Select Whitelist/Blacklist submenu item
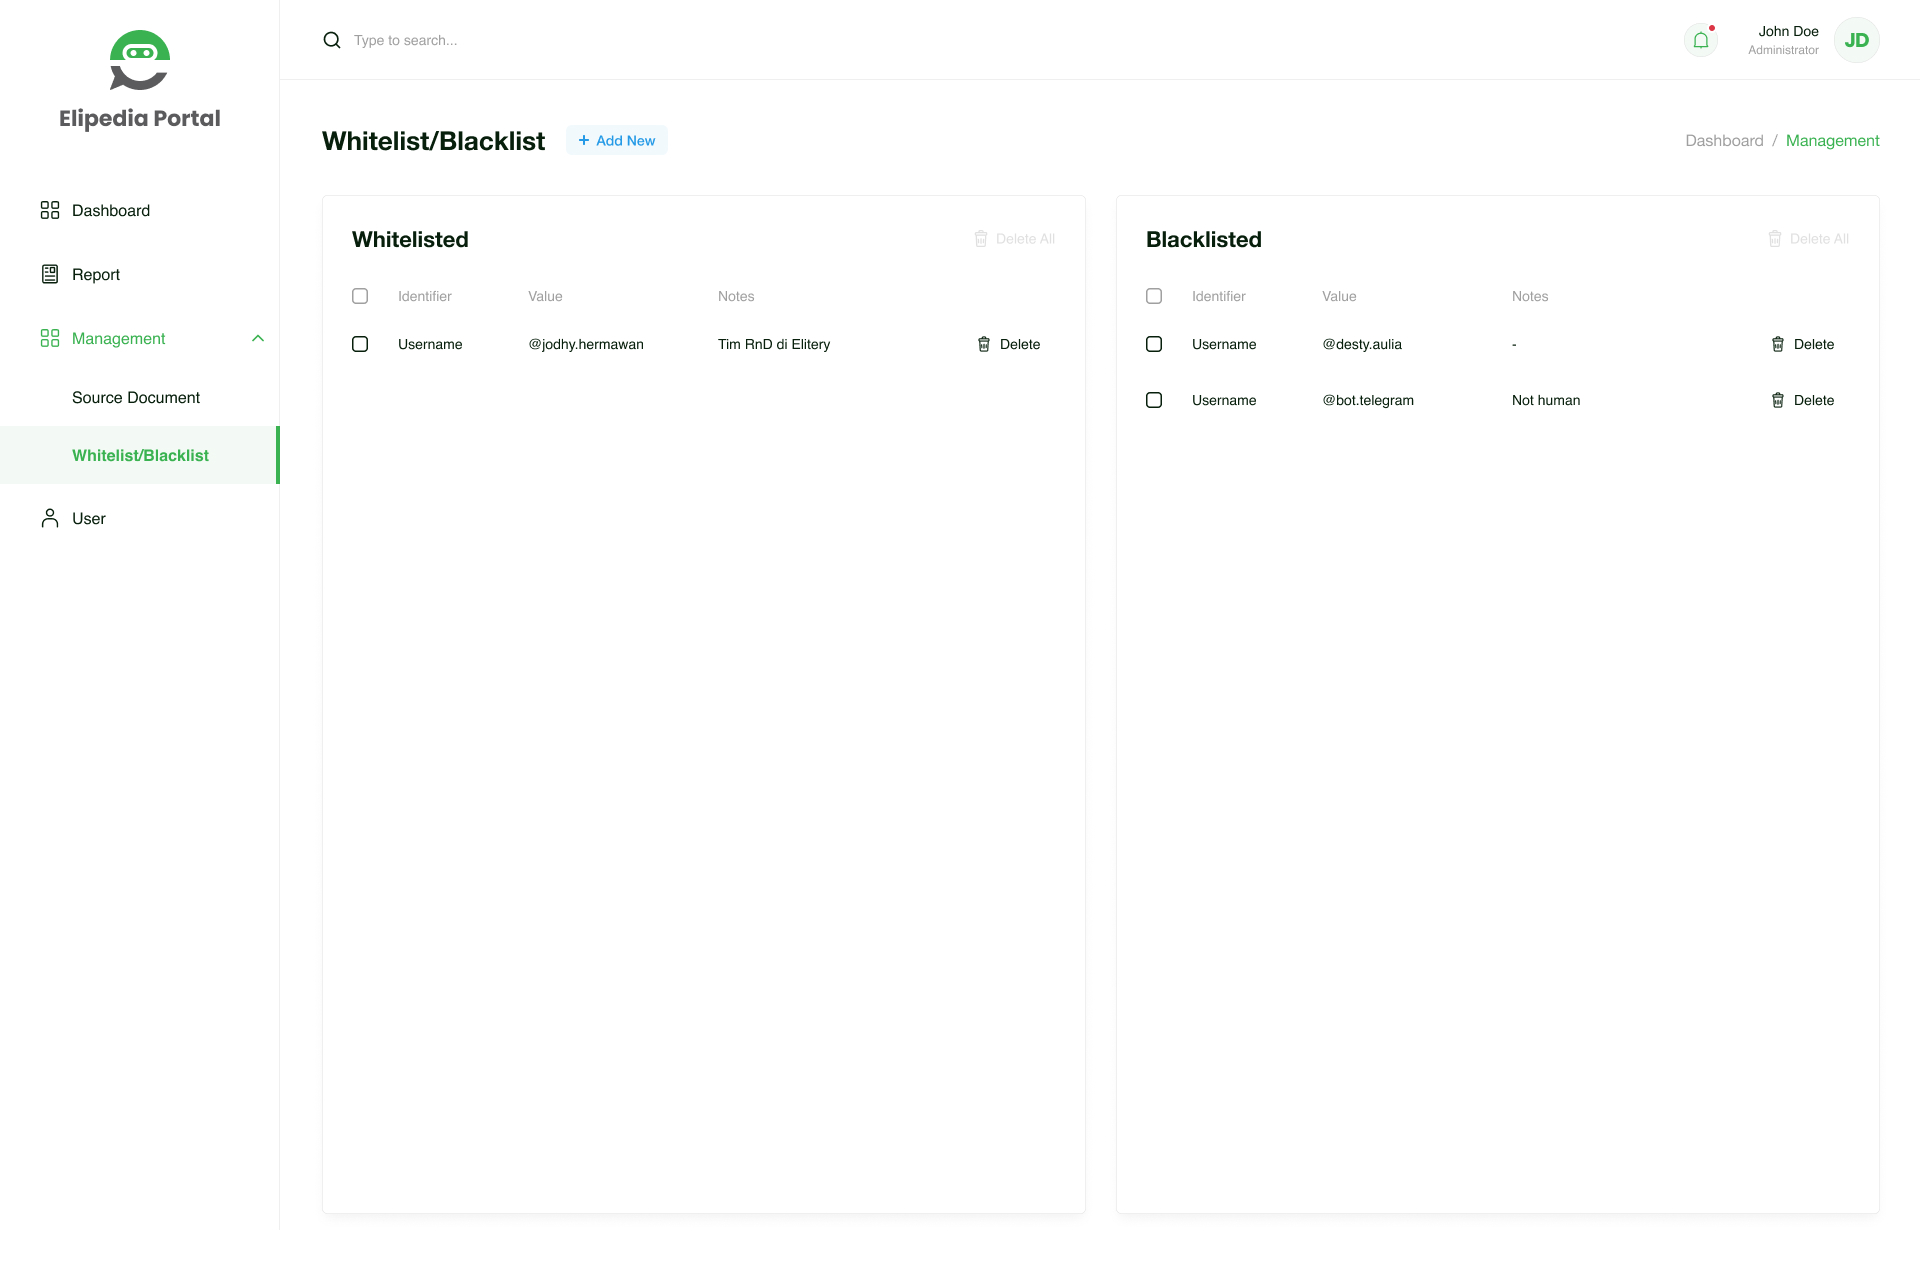Image resolution: width=1920 pixels, height=1274 pixels. [x=139, y=455]
